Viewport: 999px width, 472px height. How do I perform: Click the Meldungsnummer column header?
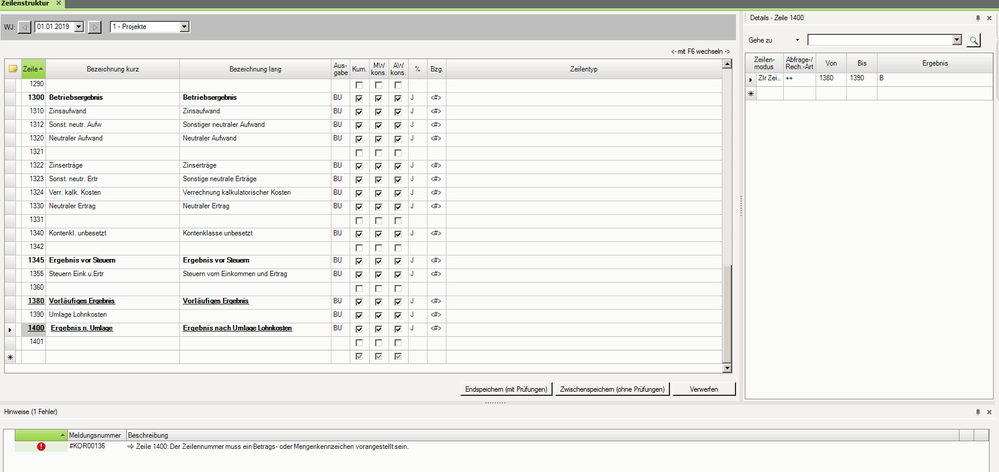pos(96,435)
